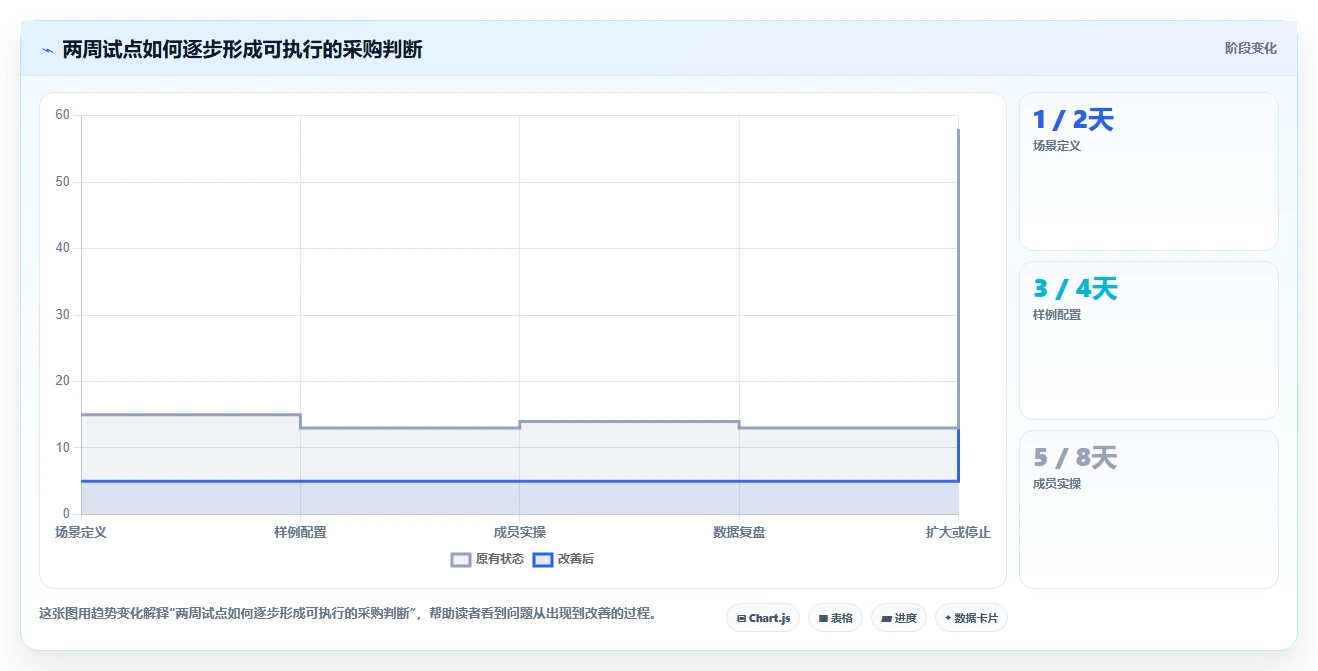
Task: Select the 进度 tag chip
Action: (899, 618)
